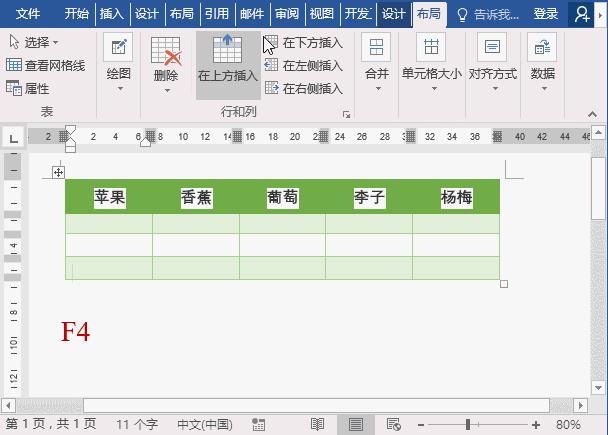The image size is (608, 435).
Task: Open the Insert (插入) tab
Action: click(112, 14)
